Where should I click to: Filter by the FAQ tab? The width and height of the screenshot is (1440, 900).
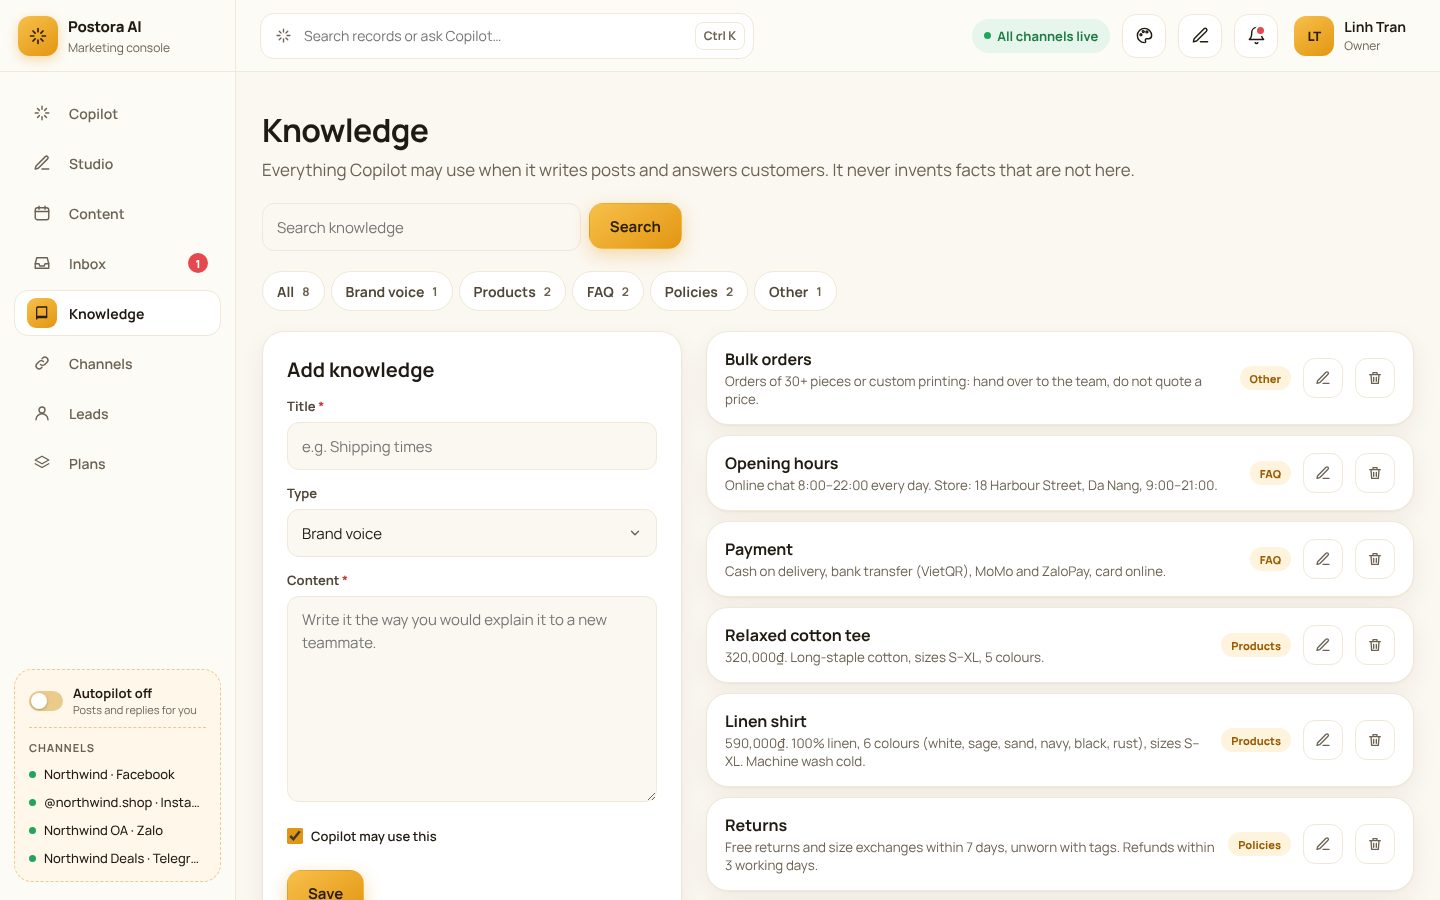tap(608, 291)
